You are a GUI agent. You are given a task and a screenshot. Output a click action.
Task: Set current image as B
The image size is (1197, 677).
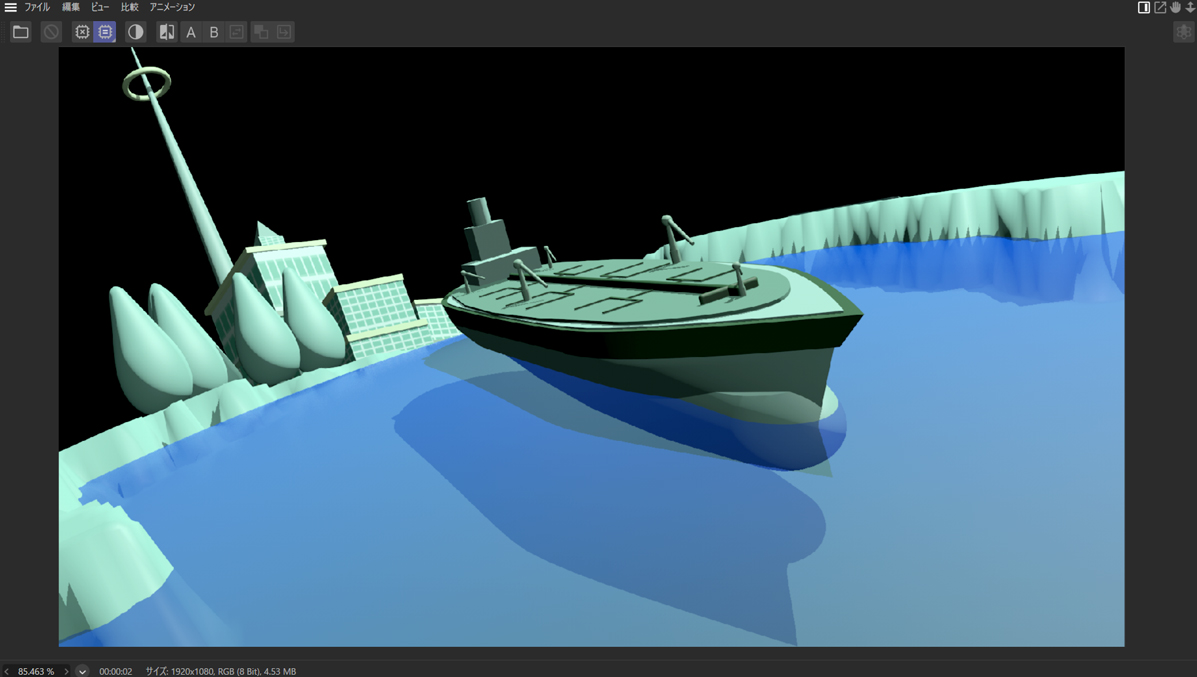pos(214,32)
